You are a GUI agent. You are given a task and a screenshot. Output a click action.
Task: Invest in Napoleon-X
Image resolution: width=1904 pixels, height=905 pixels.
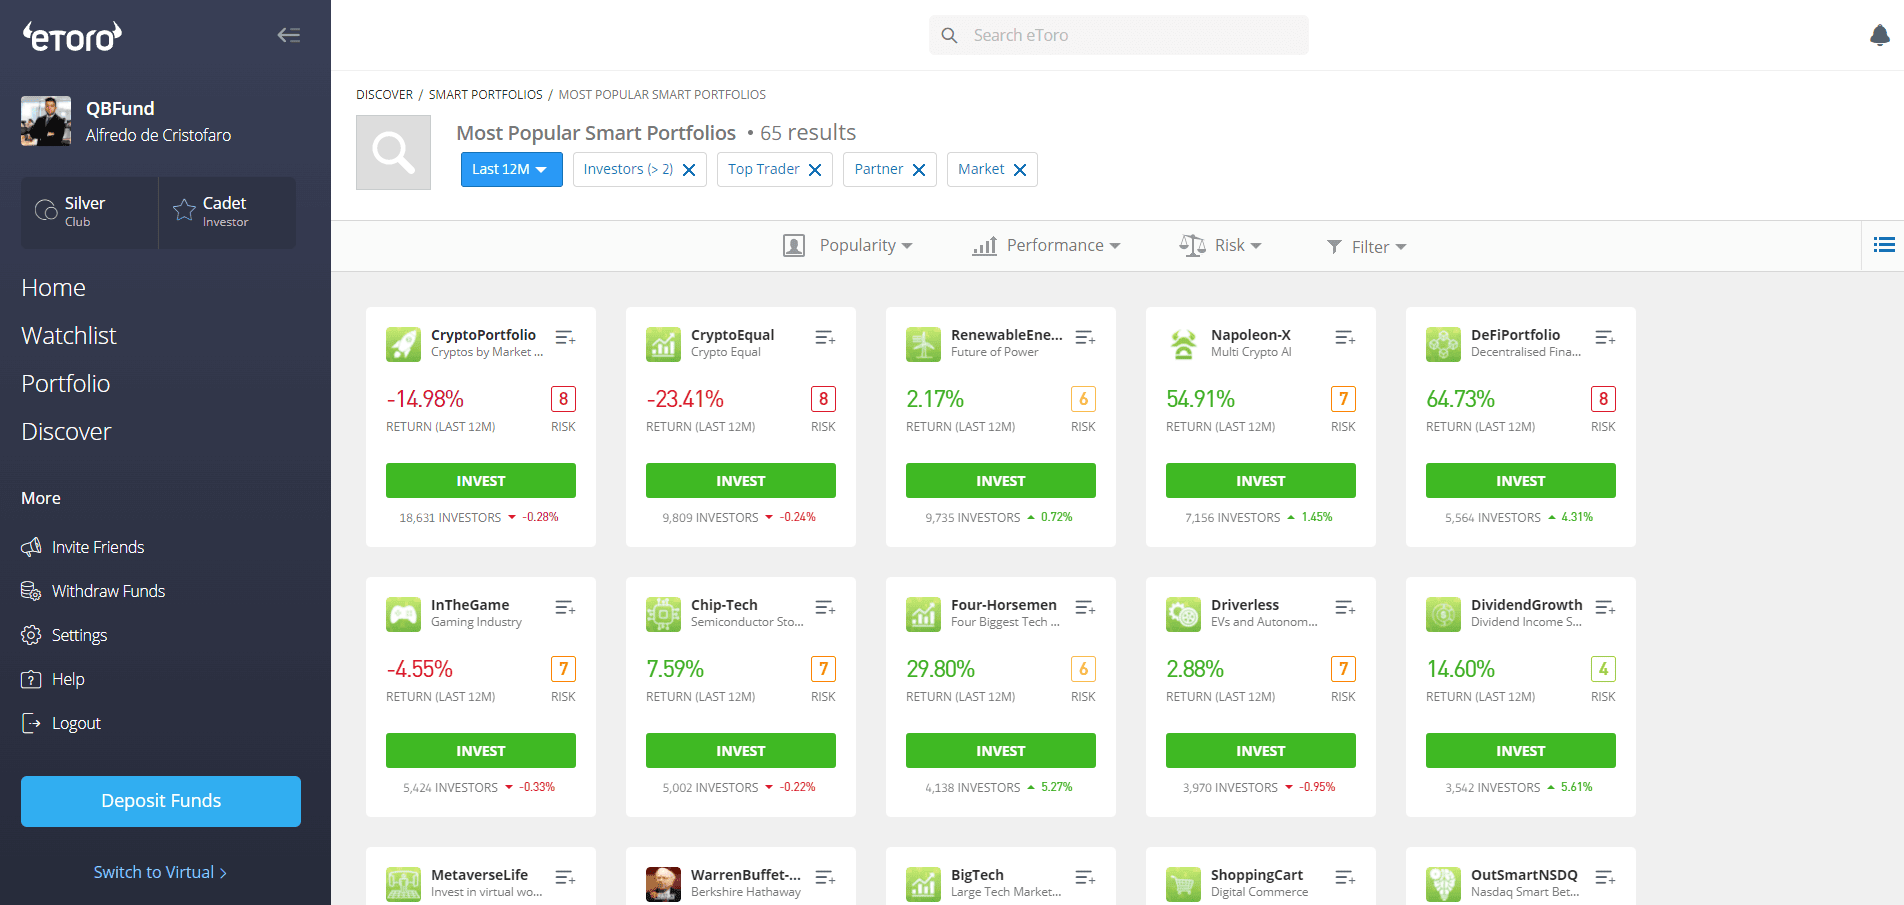[x=1261, y=480]
